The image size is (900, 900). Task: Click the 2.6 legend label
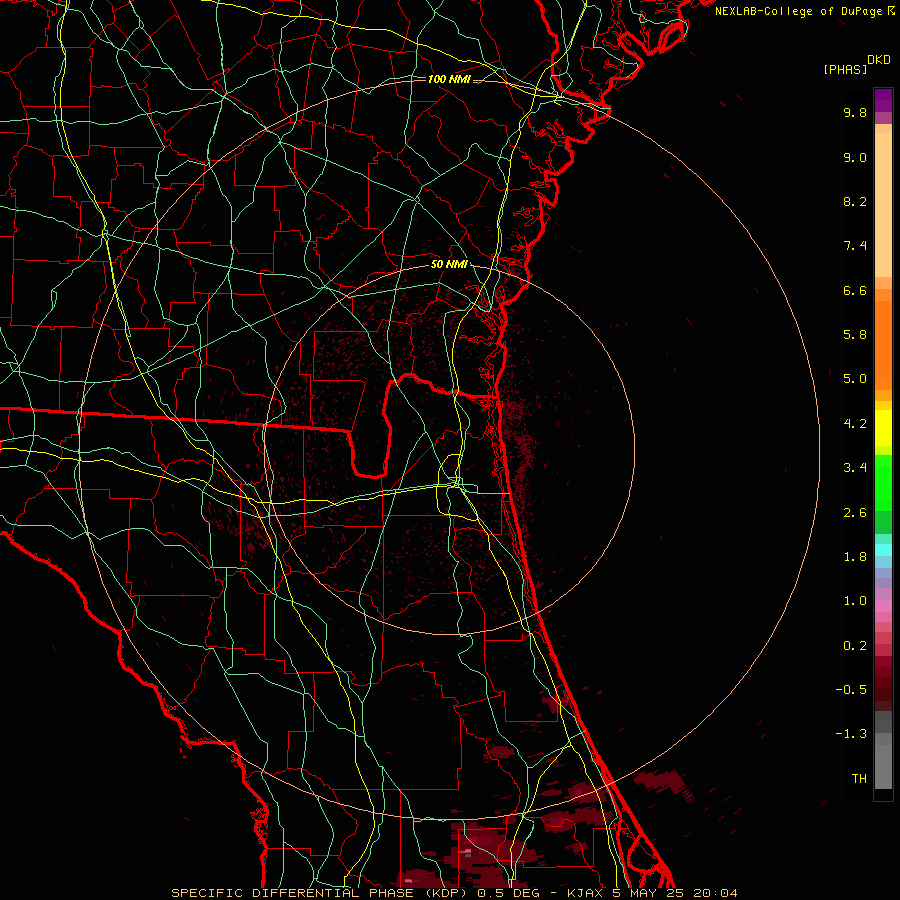pyautogui.click(x=855, y=513)
